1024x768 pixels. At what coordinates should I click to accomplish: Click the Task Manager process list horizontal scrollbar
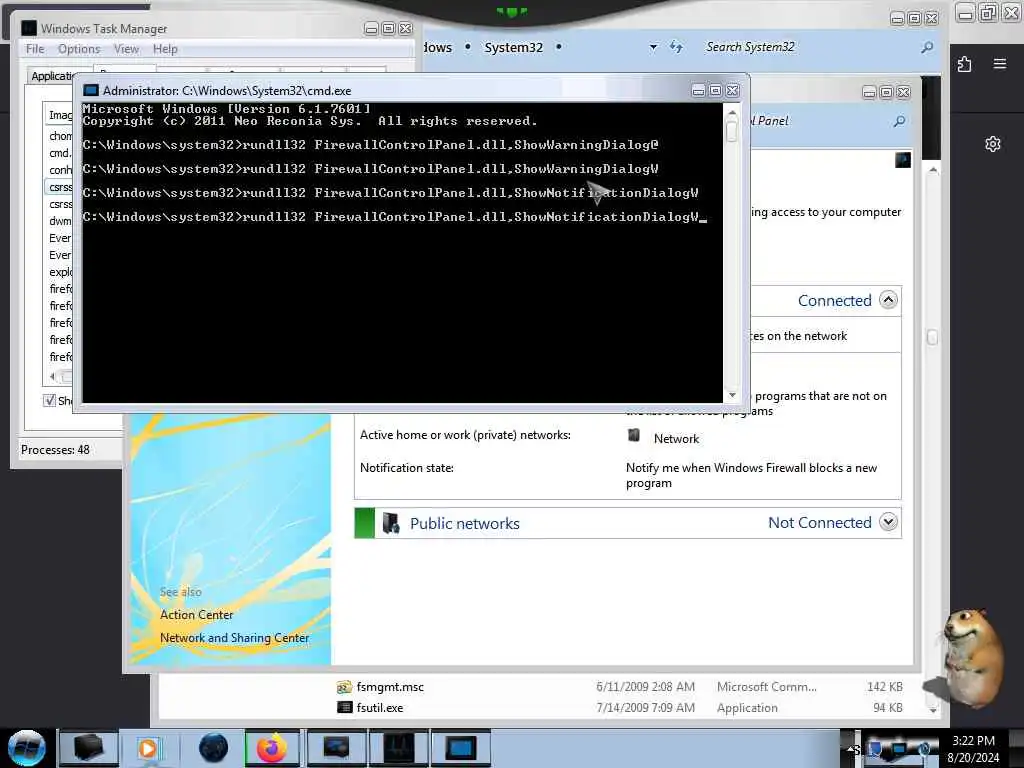tap(60, 377)
